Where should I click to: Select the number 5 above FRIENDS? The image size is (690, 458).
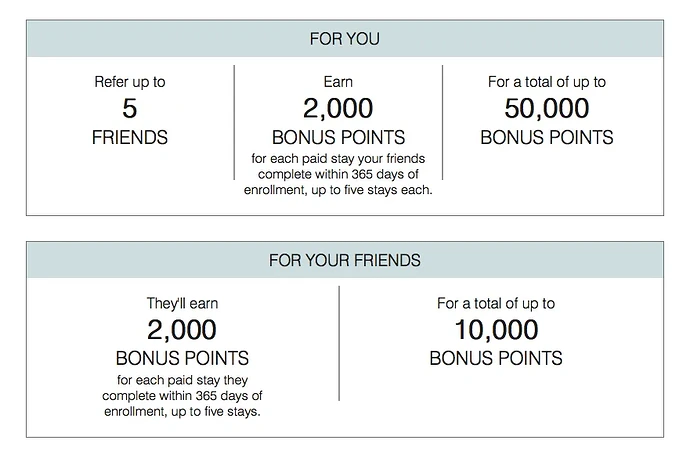click(x=130, y=109)
